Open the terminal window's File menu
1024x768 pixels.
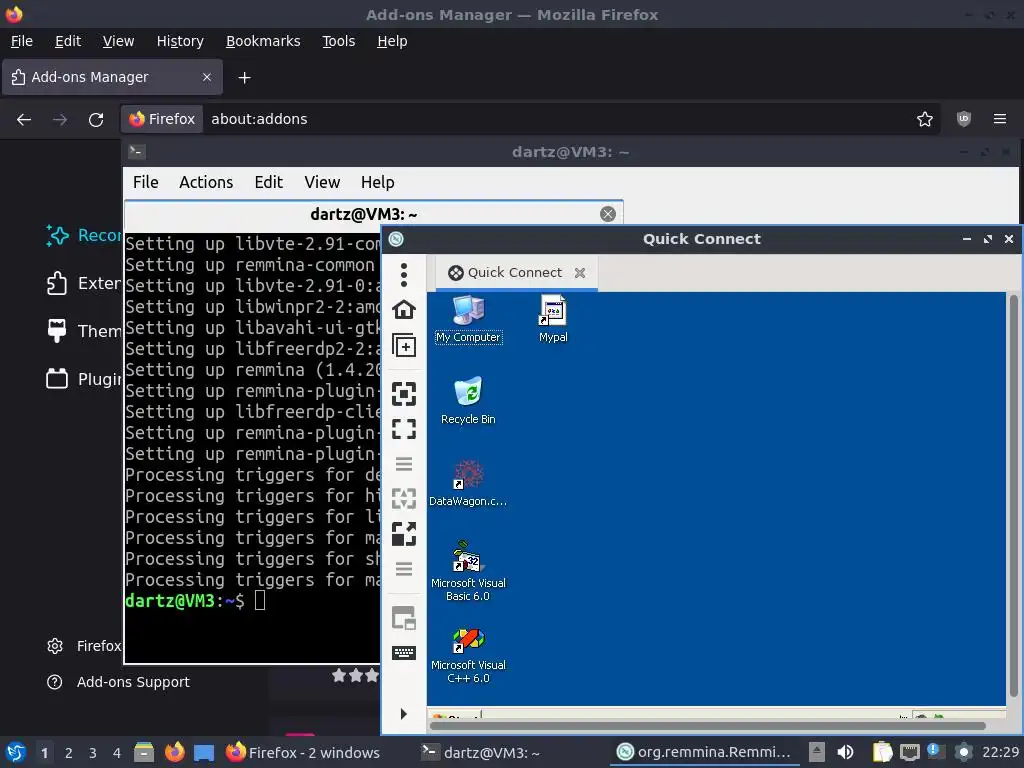point(146,182)
